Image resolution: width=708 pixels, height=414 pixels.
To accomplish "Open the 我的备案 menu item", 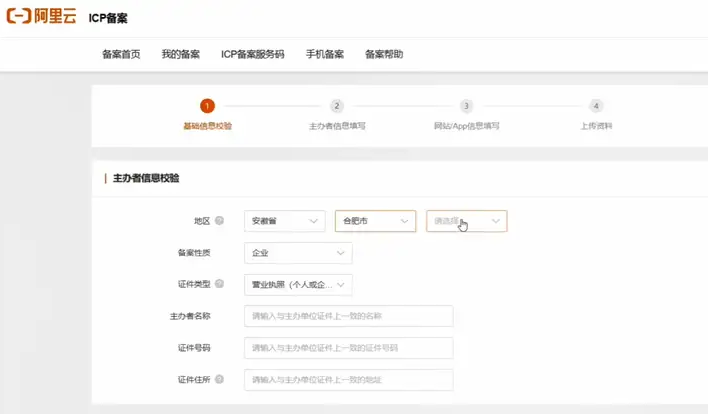I will click(181, 54).
